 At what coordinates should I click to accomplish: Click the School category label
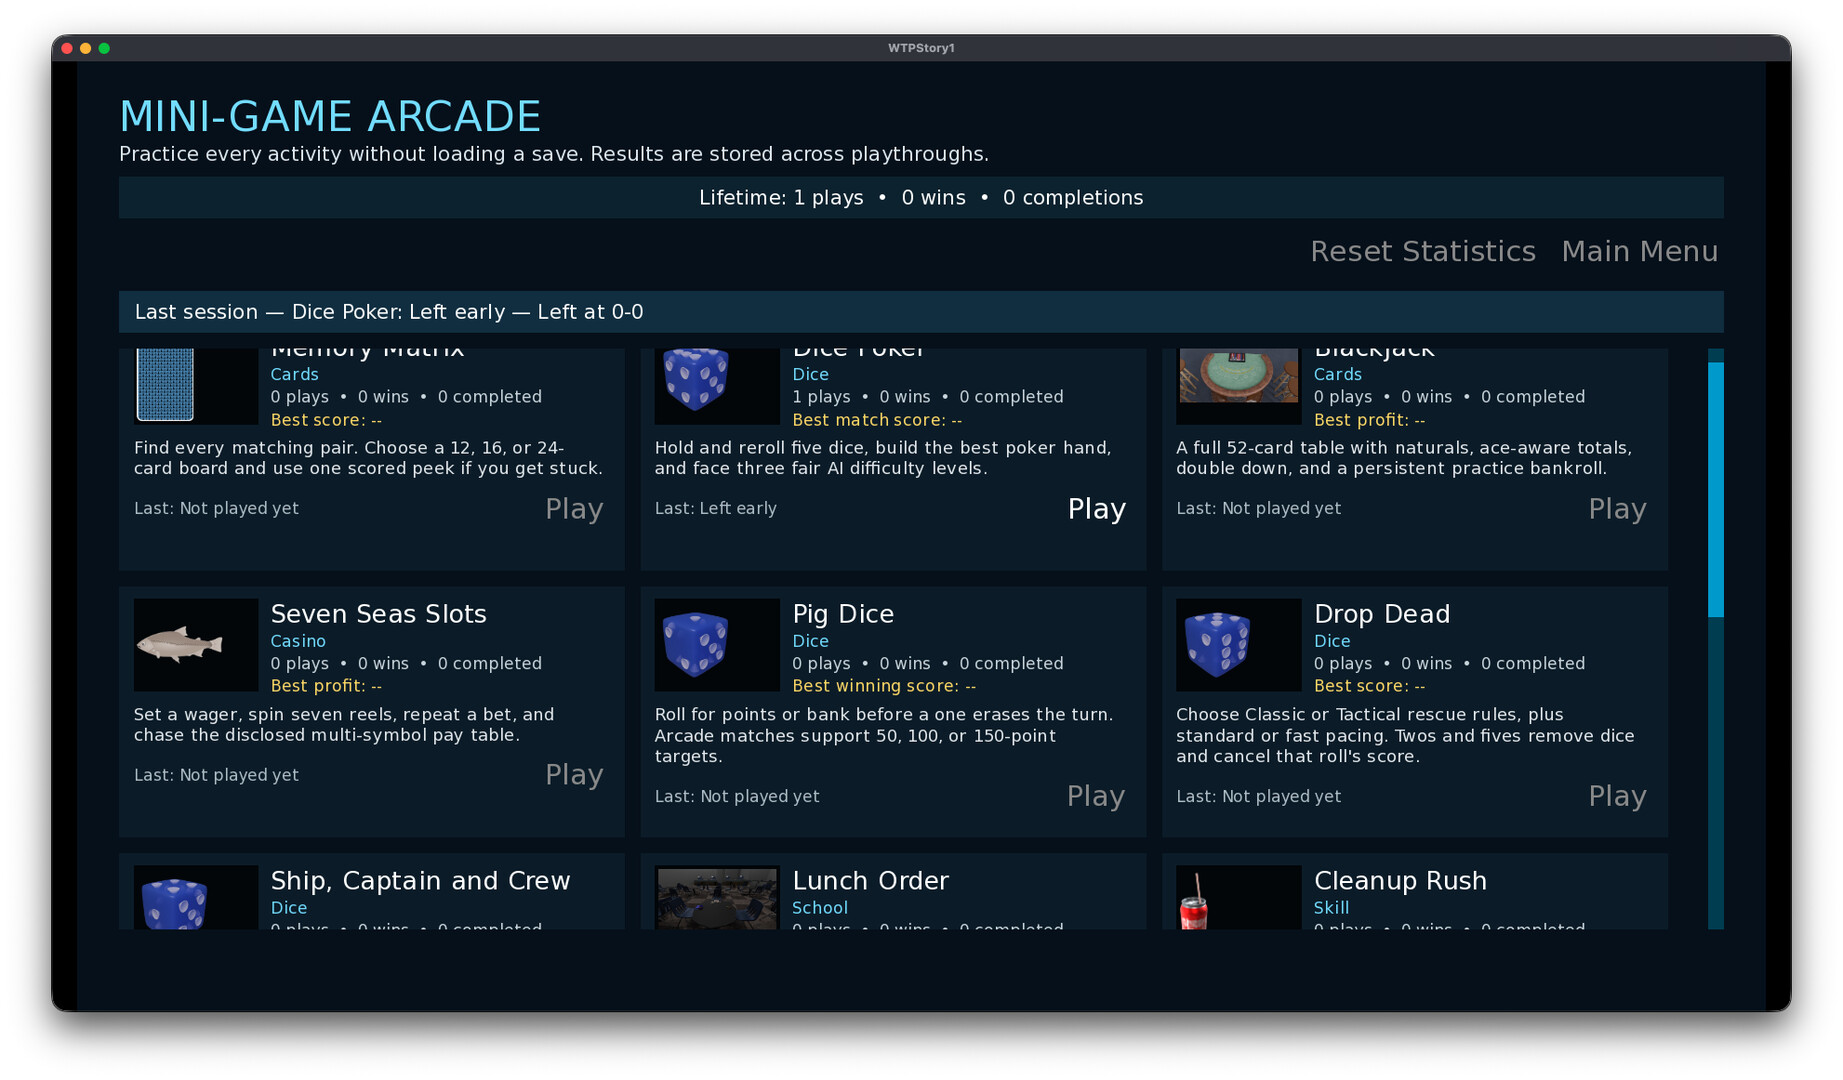tap(820, 908)
